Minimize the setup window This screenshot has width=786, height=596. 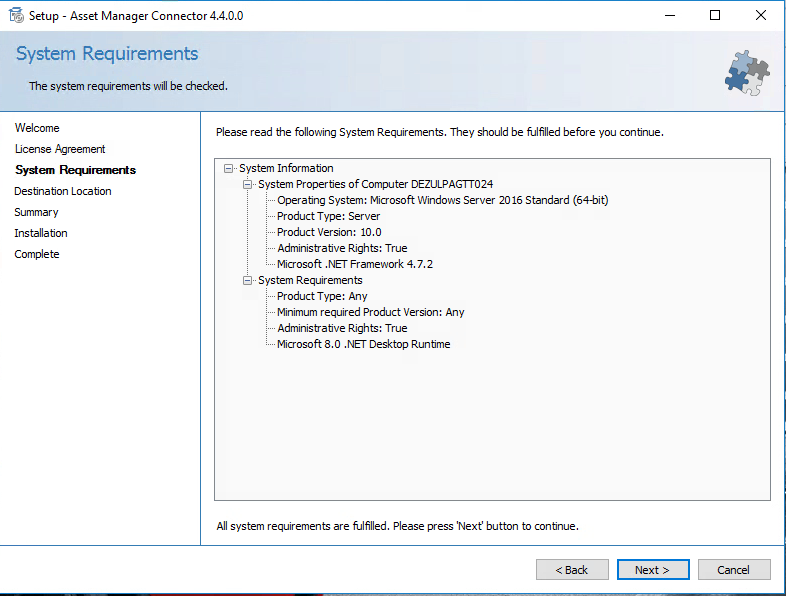[x=669, y=15]
